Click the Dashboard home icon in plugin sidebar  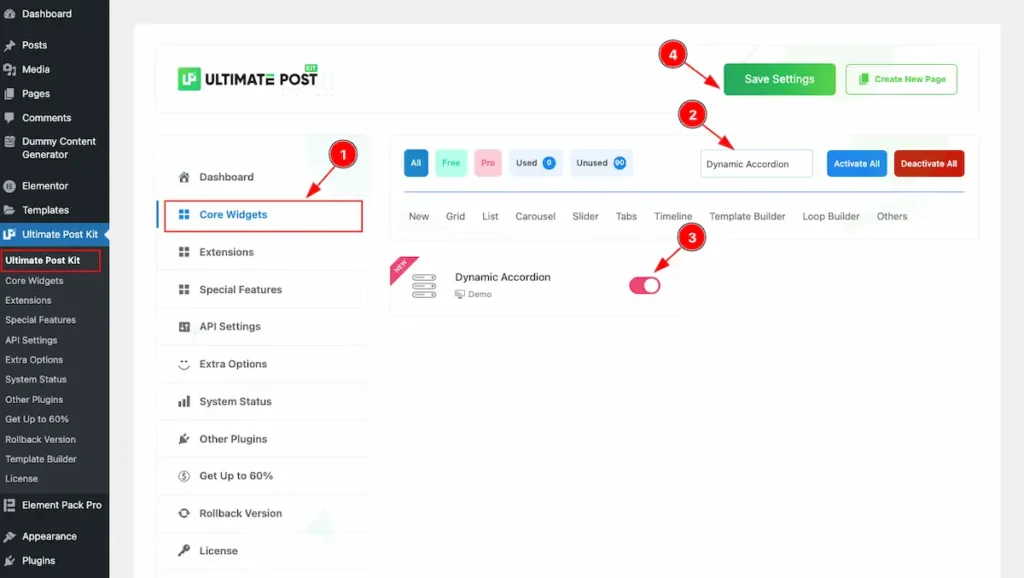[184, 177]
